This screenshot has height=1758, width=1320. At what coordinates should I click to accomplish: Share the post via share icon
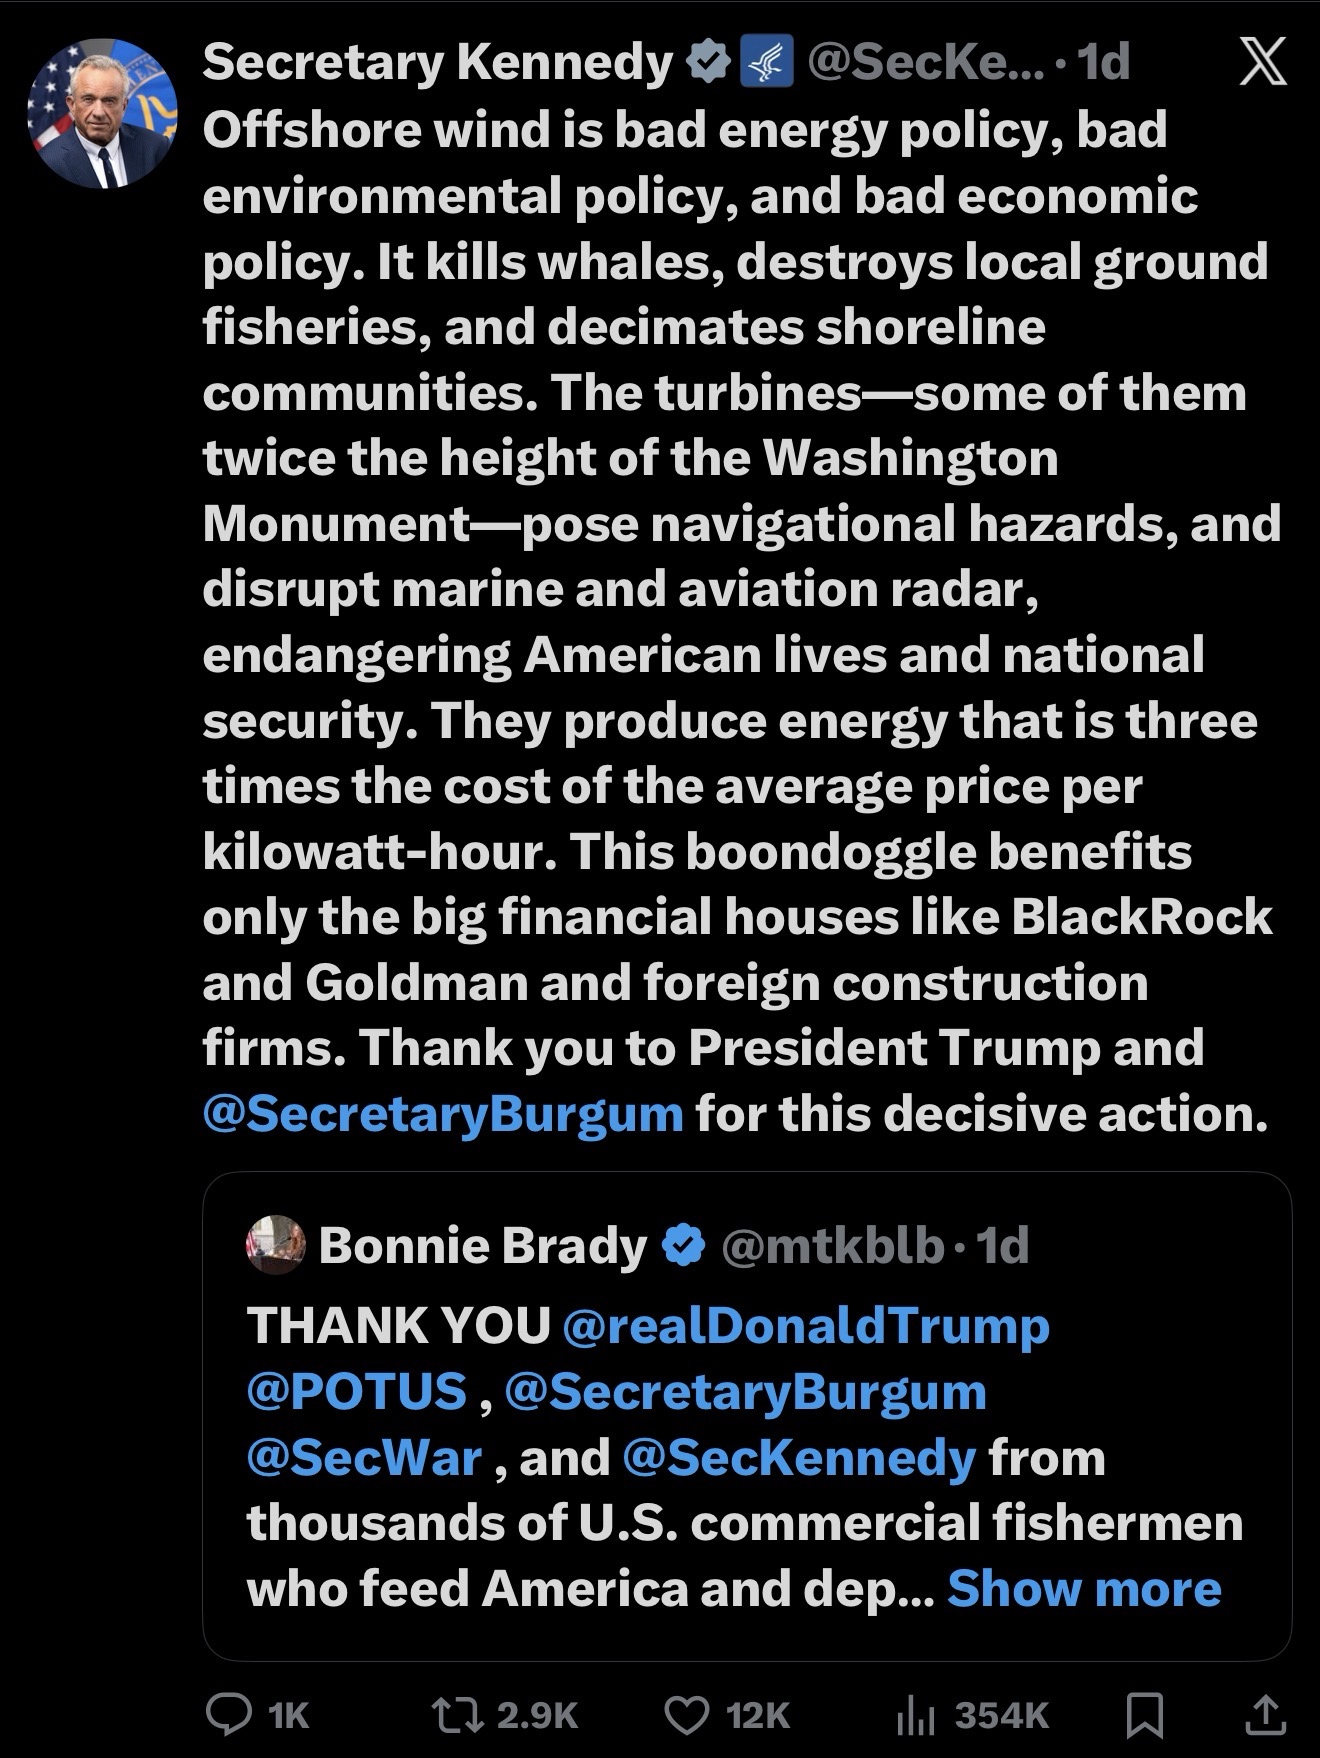tap(1264, 1715)
